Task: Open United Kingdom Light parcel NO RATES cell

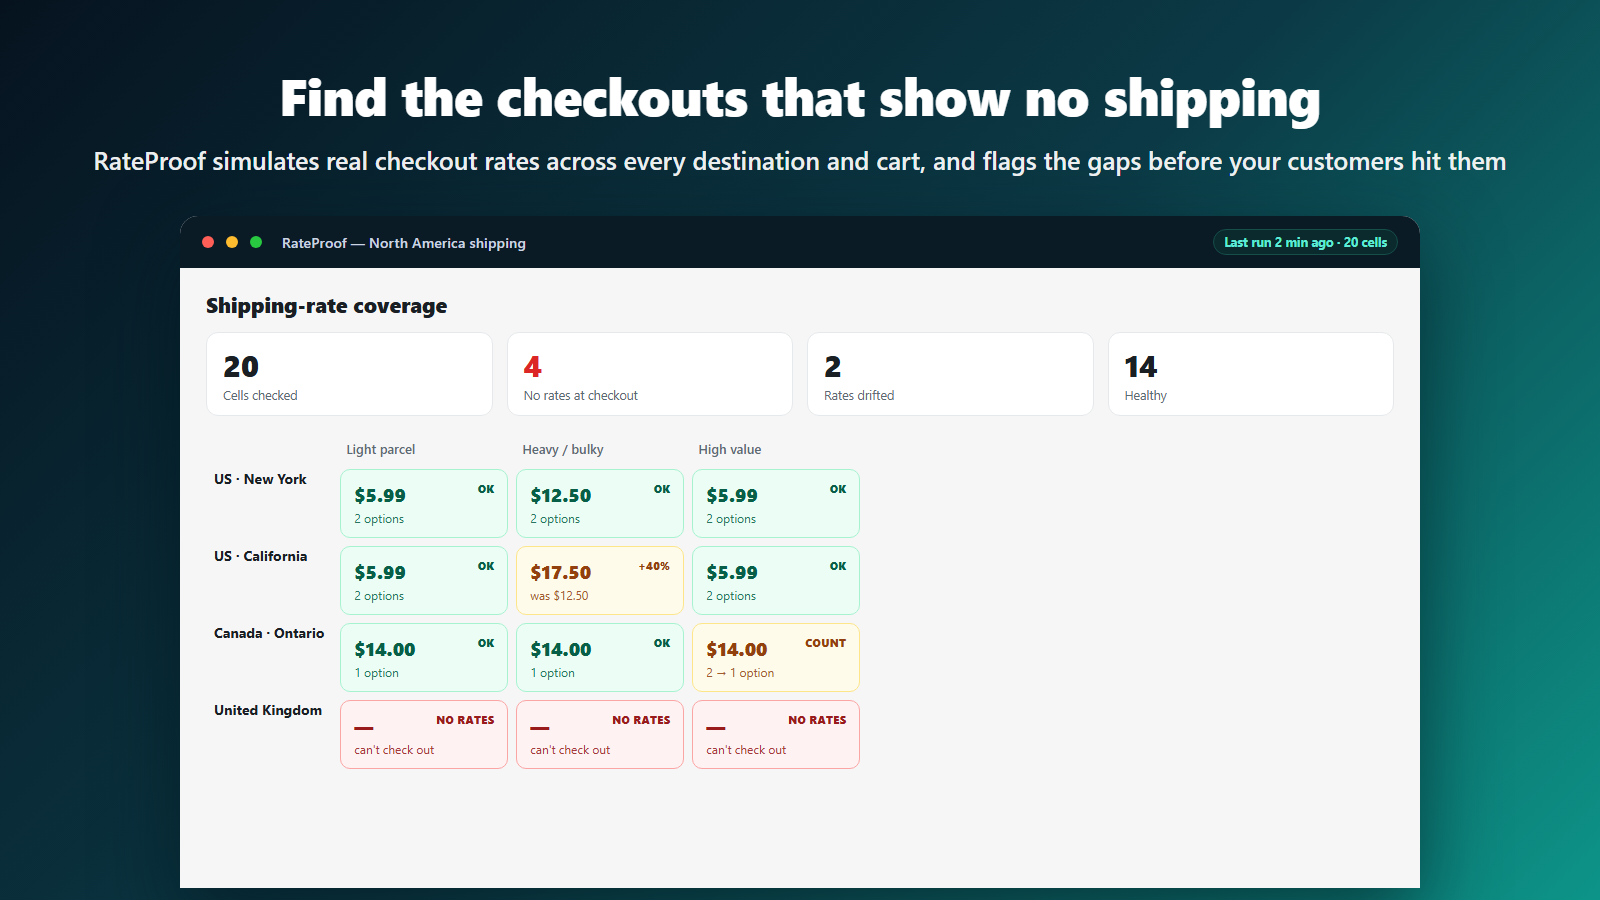Action: pos(424,735)
